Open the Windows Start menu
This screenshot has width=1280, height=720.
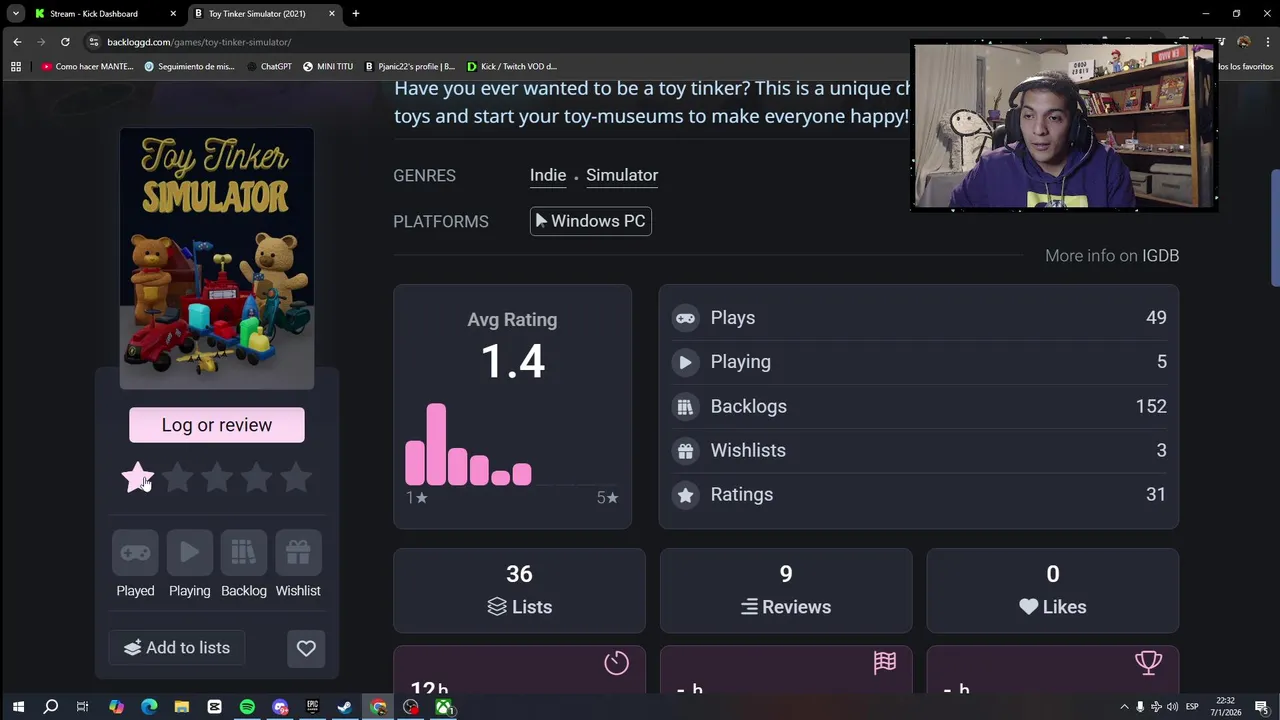(18, 707)
